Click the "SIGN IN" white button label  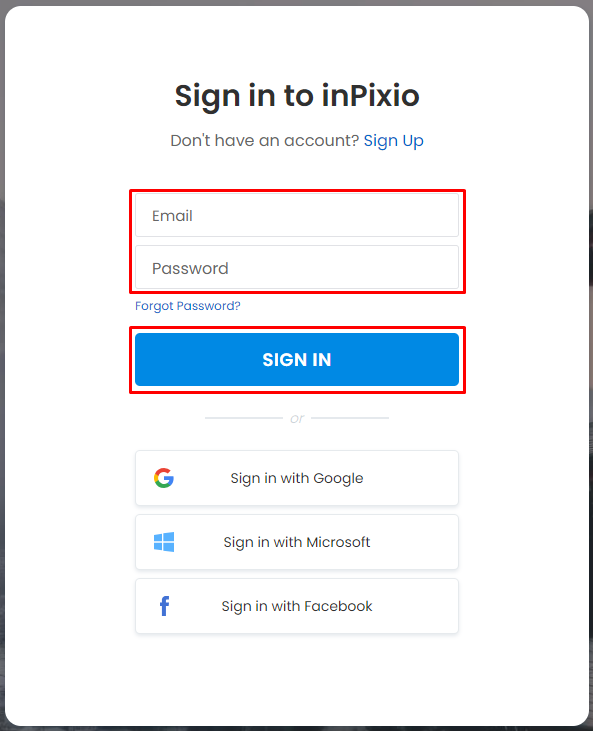coord(297,359)
